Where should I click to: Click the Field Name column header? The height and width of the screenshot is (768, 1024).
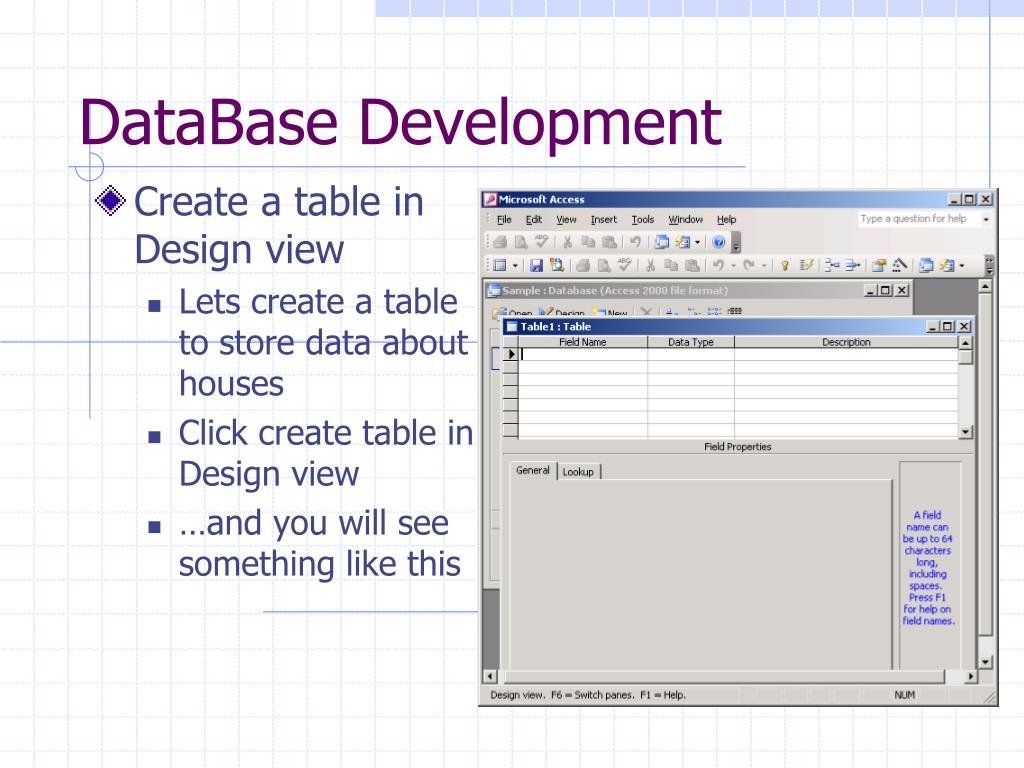(x=583, y=342)
